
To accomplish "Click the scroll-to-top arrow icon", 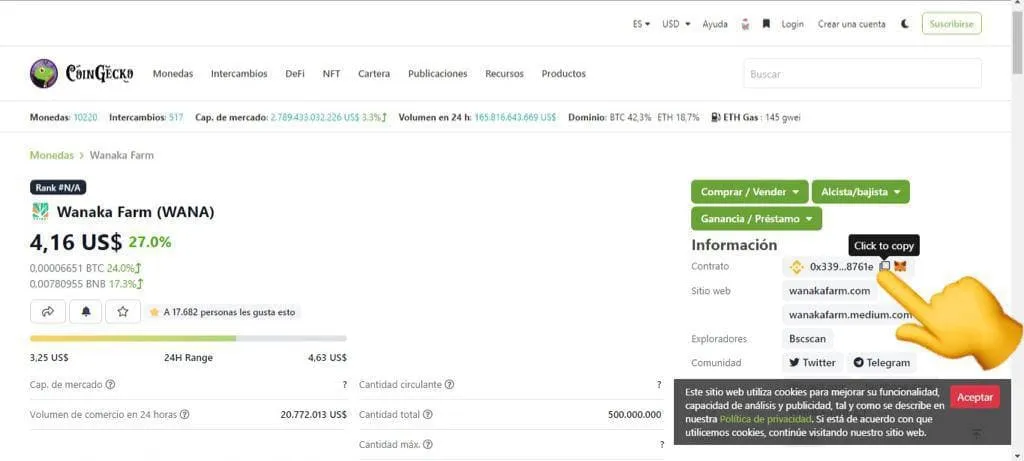I will pos(976,434).
